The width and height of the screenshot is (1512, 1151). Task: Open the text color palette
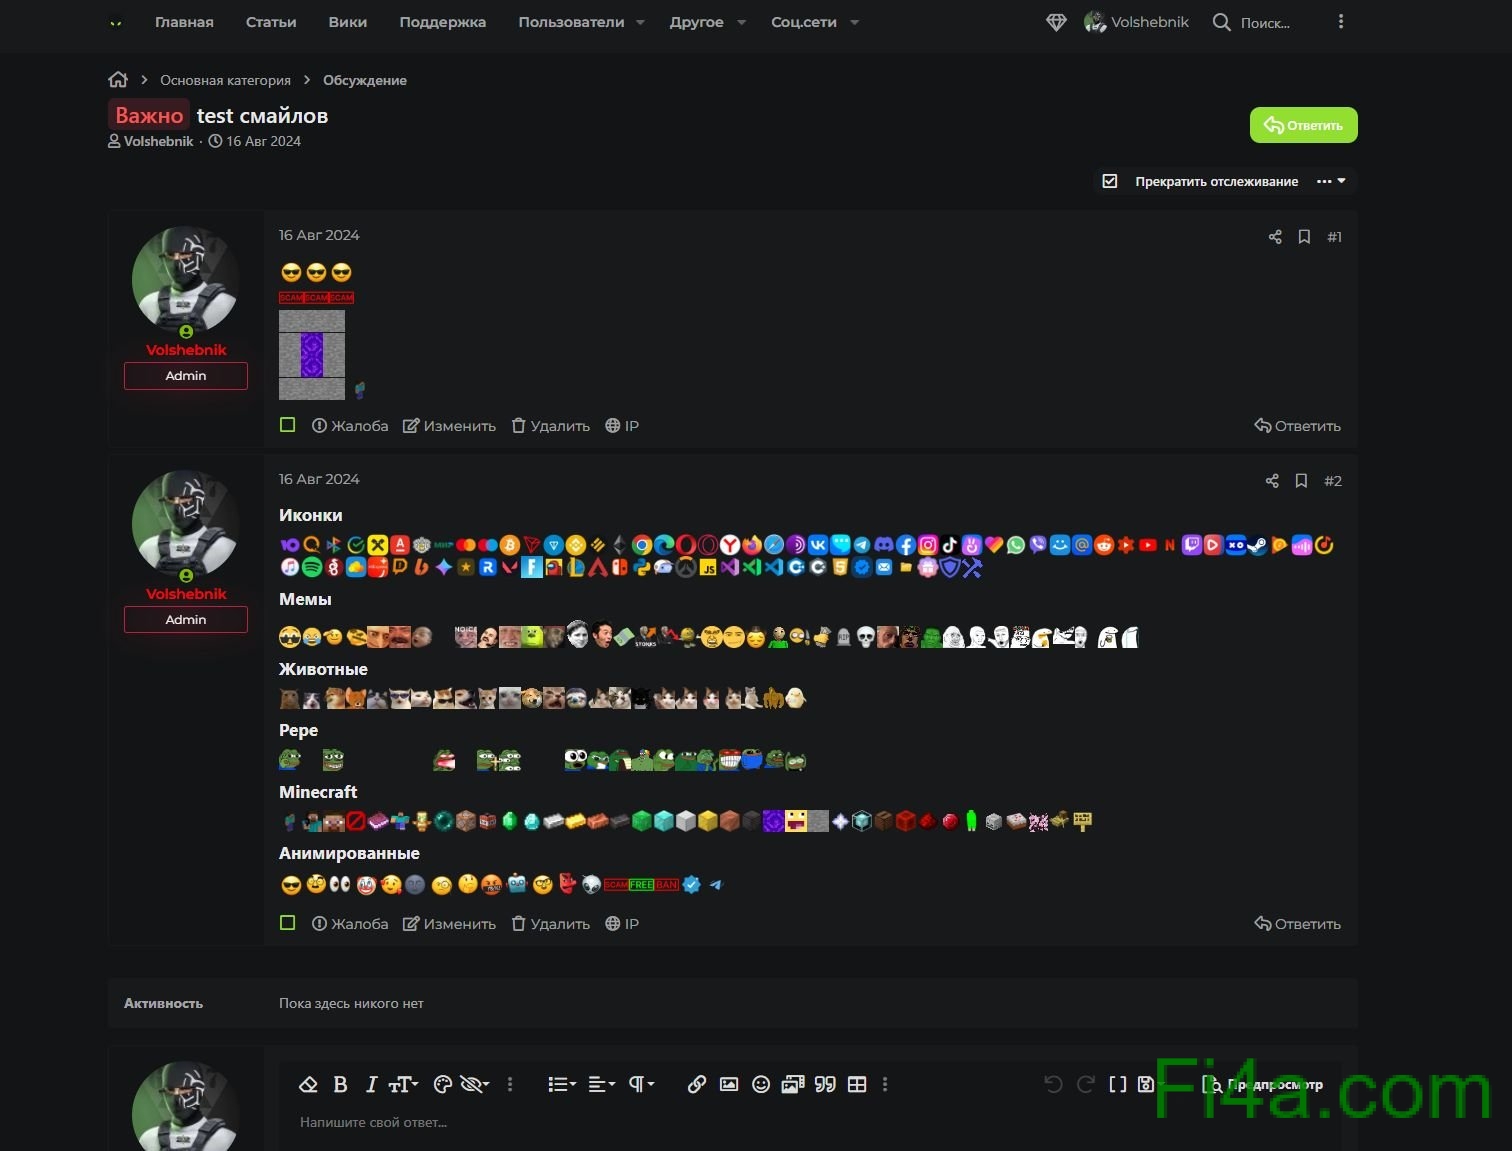(443, 1084)
